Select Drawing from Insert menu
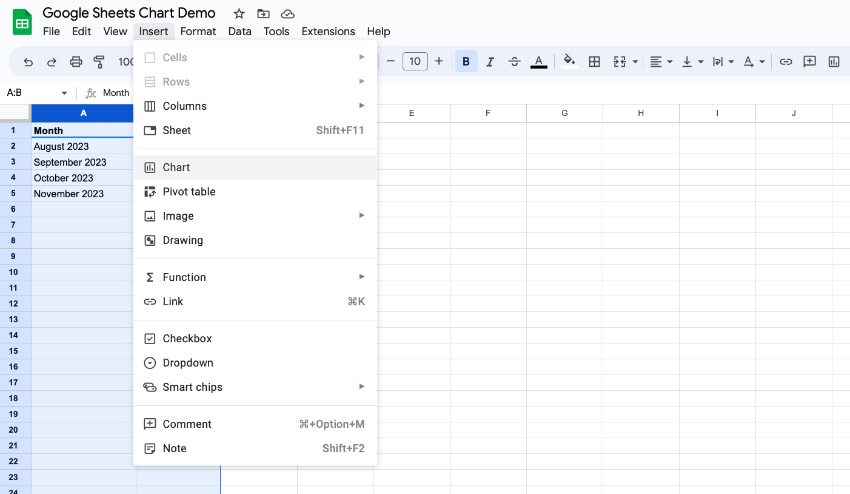 click(x=255, y=240)
